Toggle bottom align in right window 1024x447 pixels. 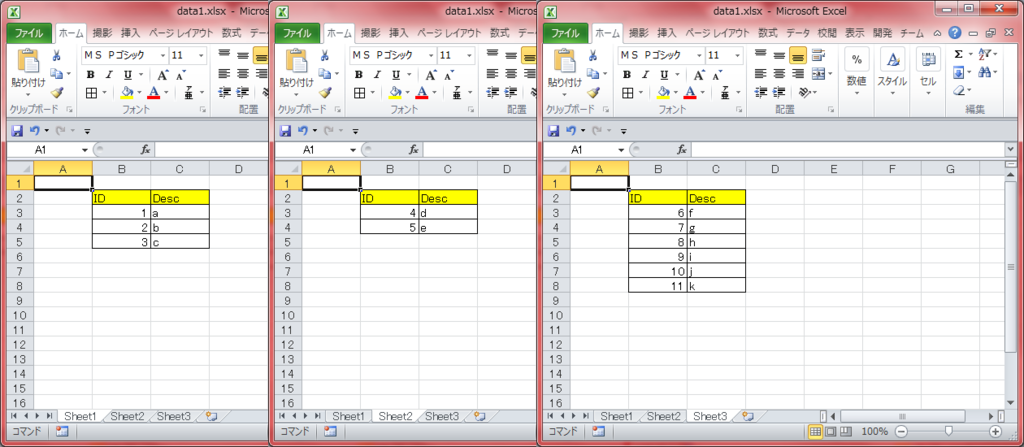[x=797, y=56]
